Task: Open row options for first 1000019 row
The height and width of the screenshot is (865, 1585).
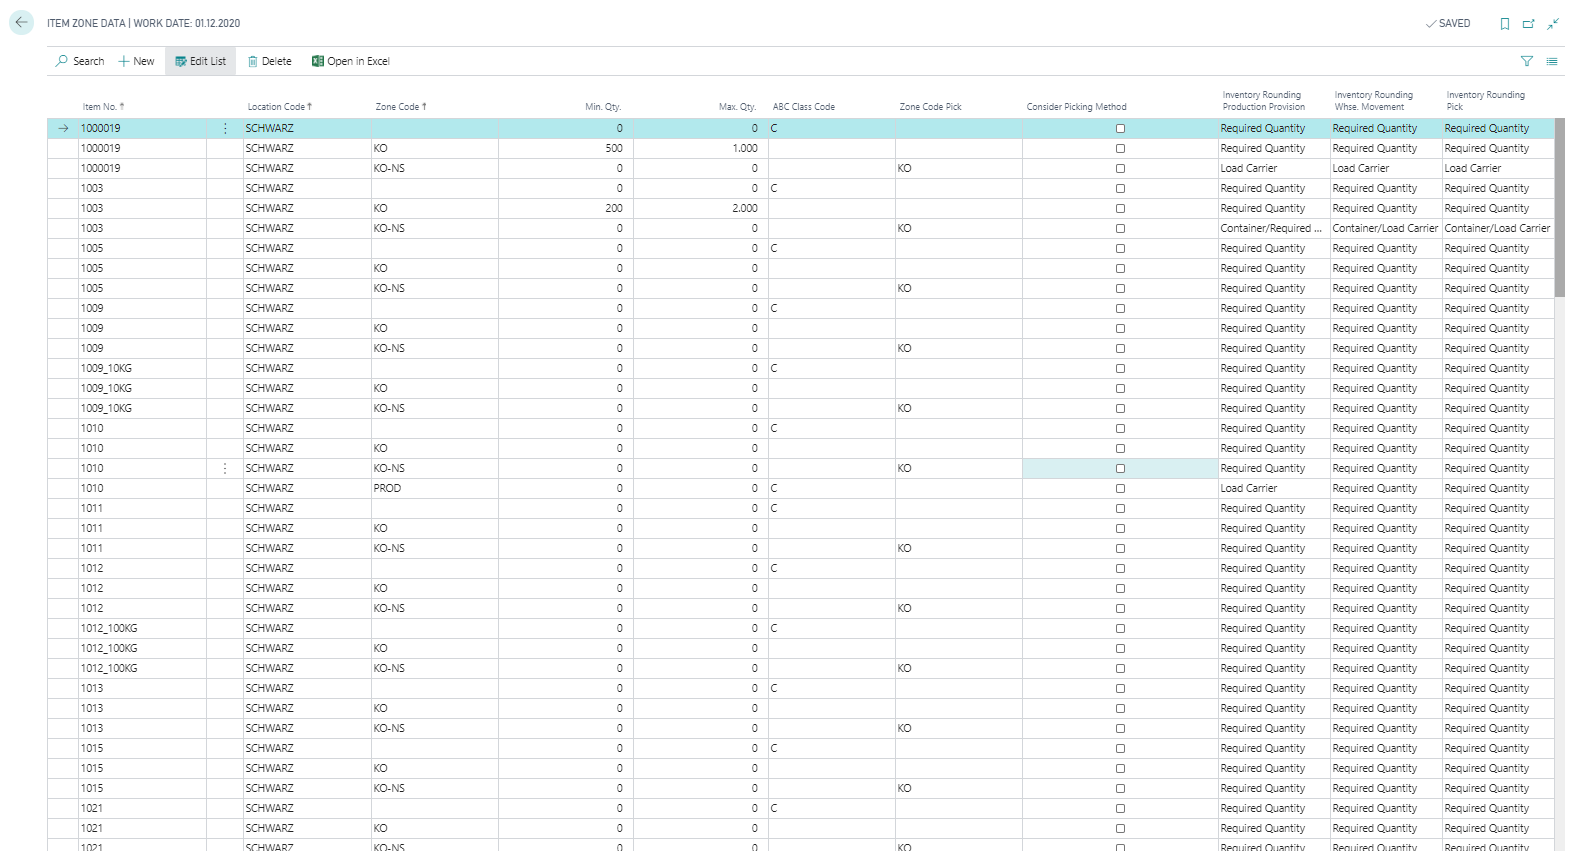Action: coord(225,128)
